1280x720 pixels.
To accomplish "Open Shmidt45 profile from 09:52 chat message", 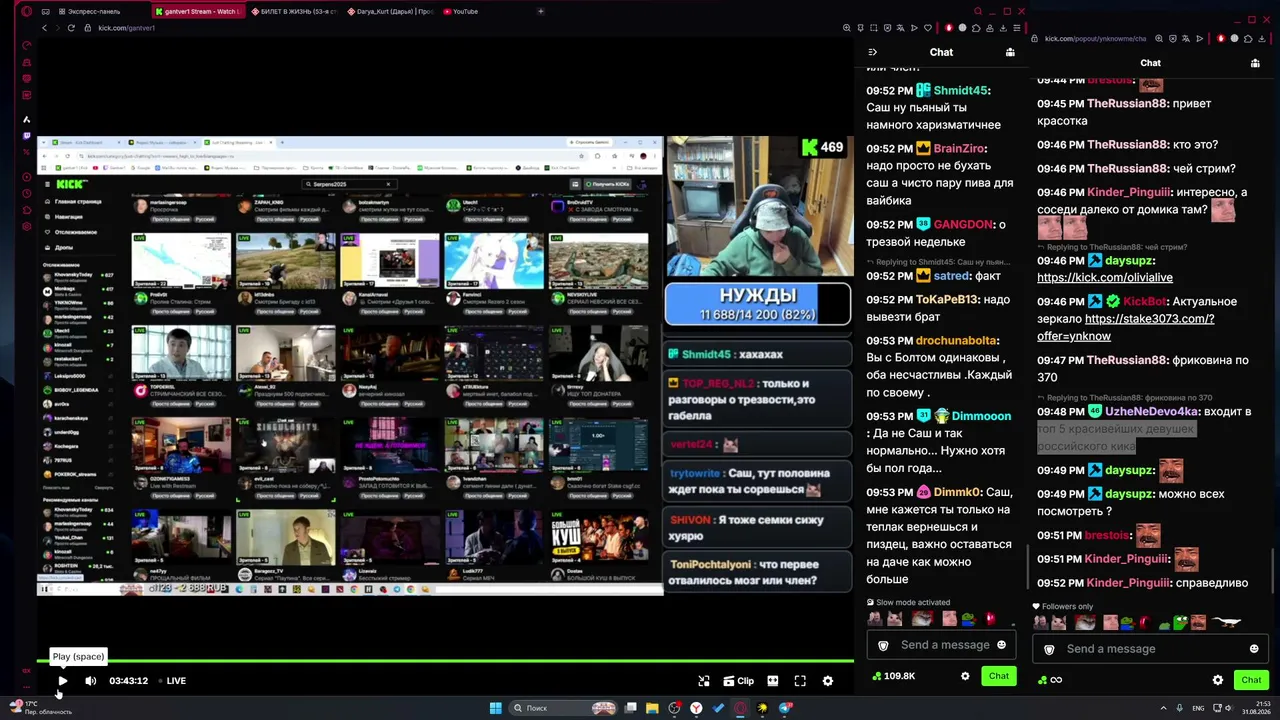I will pyautogui.click(x=961, y=91).
